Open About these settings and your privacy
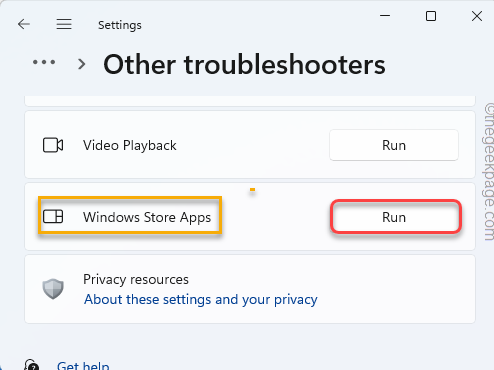Screen dimensions: 494x370 [x=201, y=299]
